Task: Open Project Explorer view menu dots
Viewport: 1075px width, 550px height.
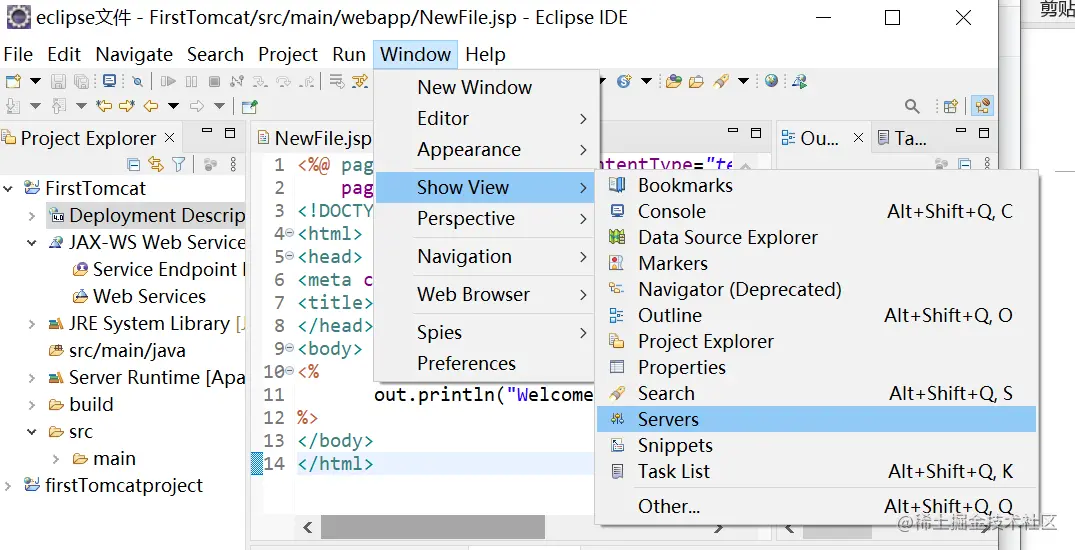Action: click(233, 165)
